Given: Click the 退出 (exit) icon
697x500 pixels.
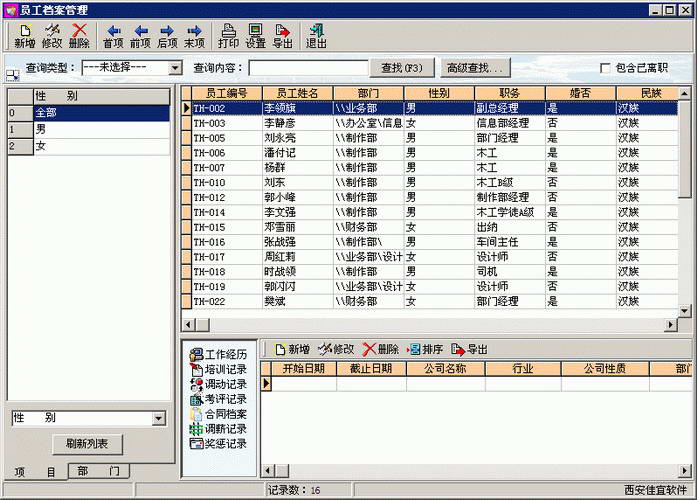Looking at the screenshot, I should [x=316, y=36].
